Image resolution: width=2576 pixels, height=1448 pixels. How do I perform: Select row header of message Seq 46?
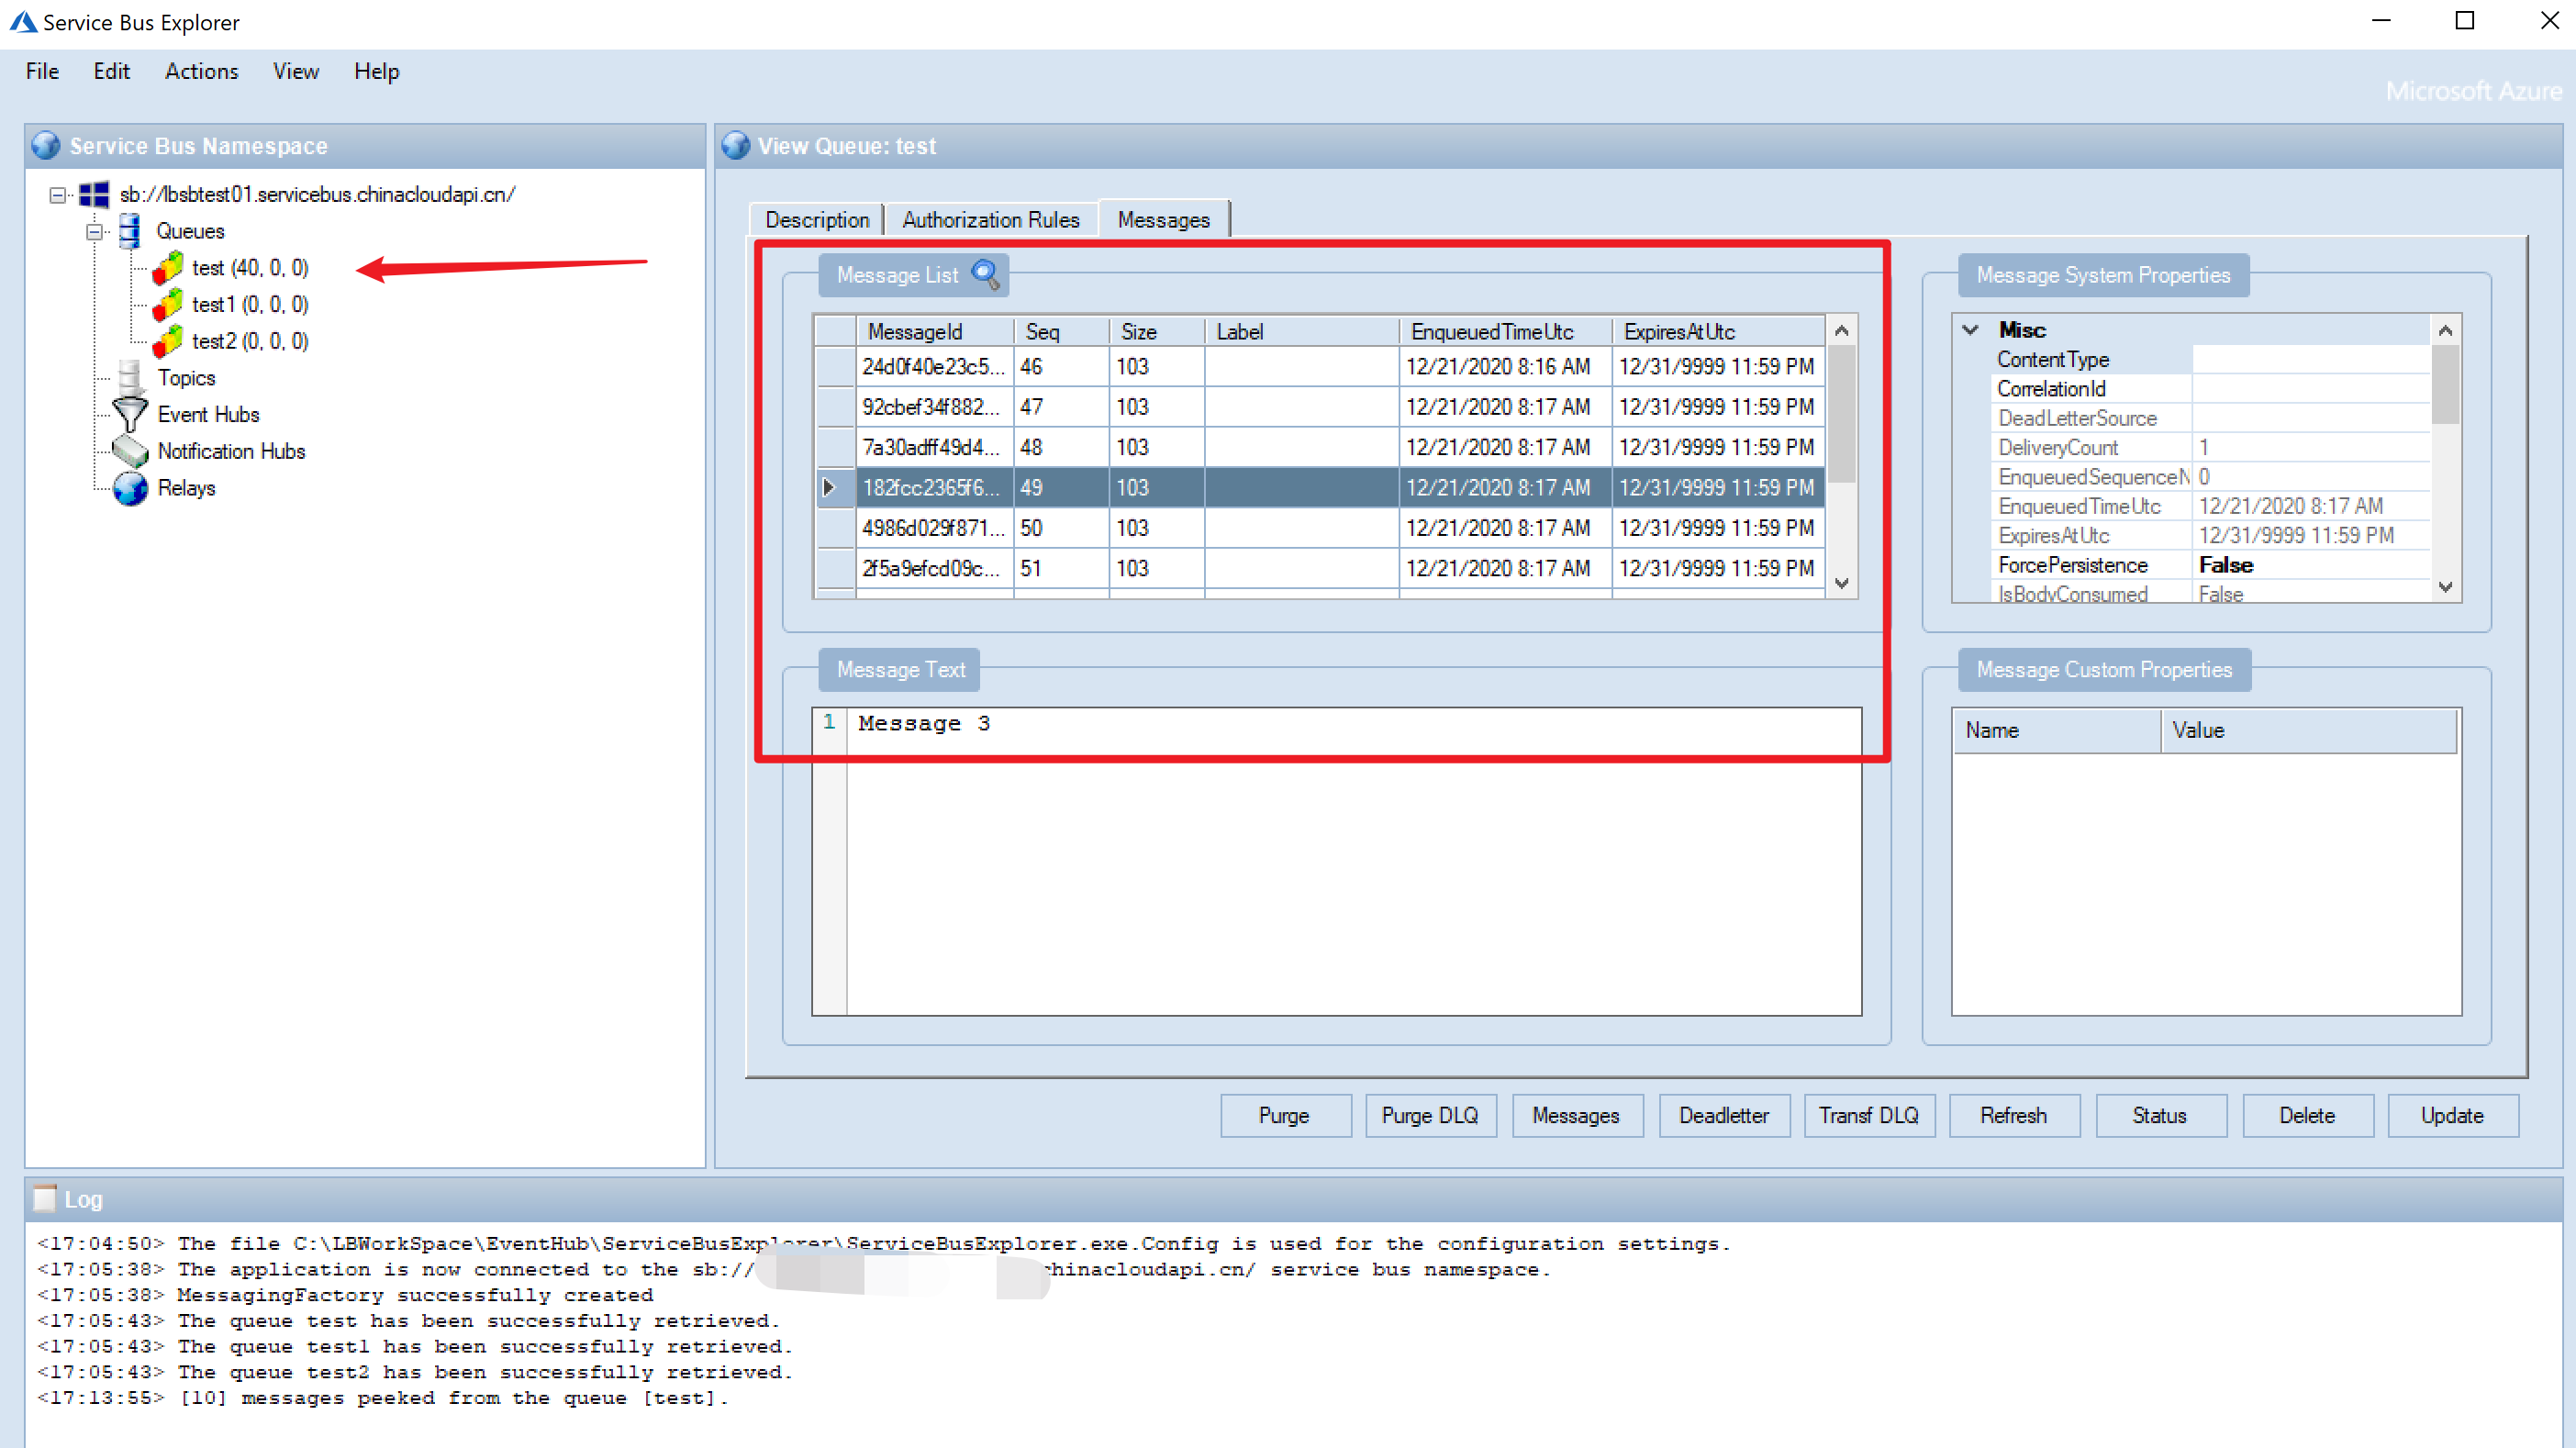pos(834,366)
